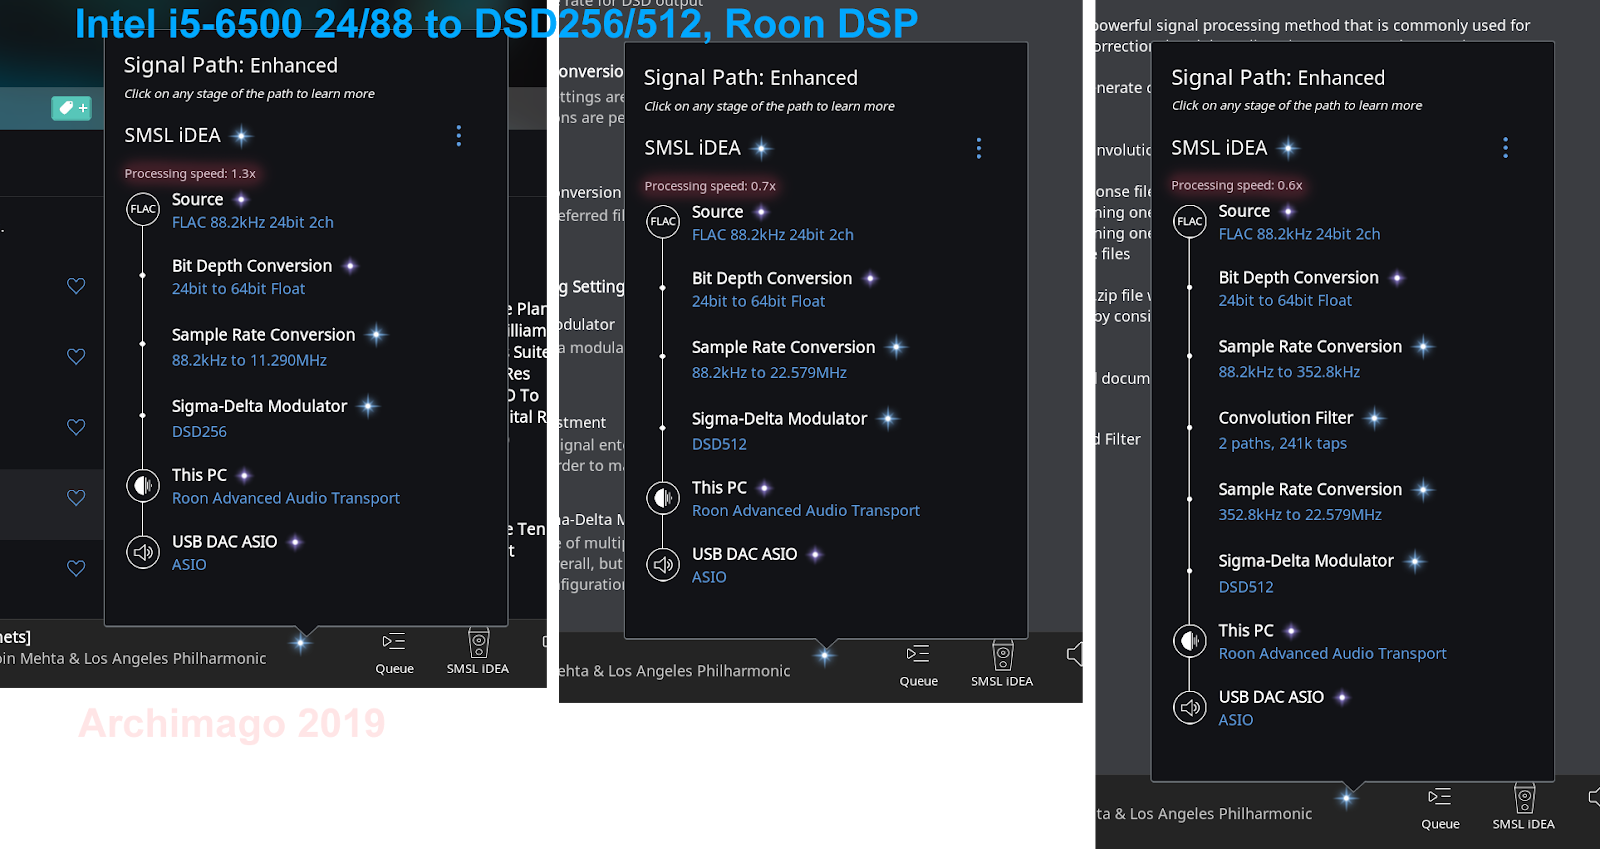1600x849 pixels.
Task: Click SMSL iDEA zone icon, left window
Action: tap(478, 643)
